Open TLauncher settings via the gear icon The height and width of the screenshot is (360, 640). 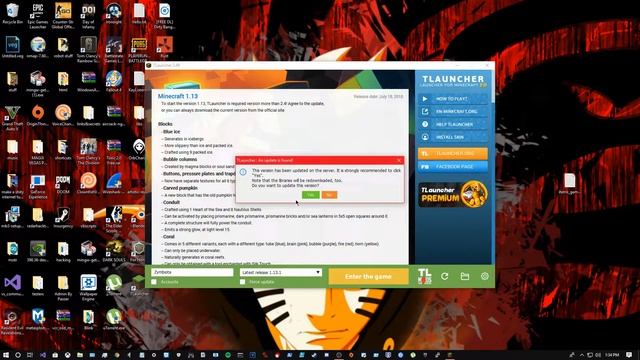tap(484, 276)
